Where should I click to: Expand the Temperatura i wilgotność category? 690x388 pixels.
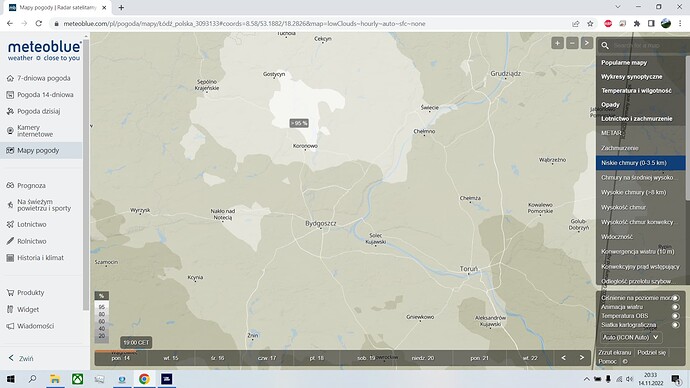tap(636, 91)
